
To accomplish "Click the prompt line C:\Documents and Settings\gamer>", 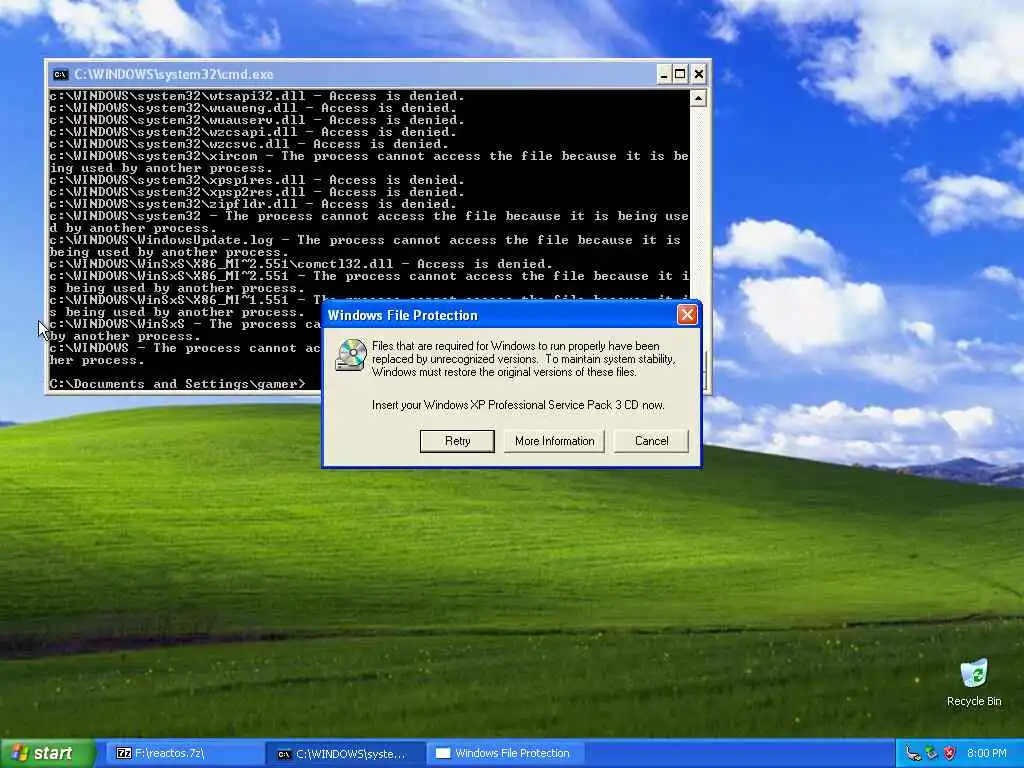I will click(x=177, y=384).
